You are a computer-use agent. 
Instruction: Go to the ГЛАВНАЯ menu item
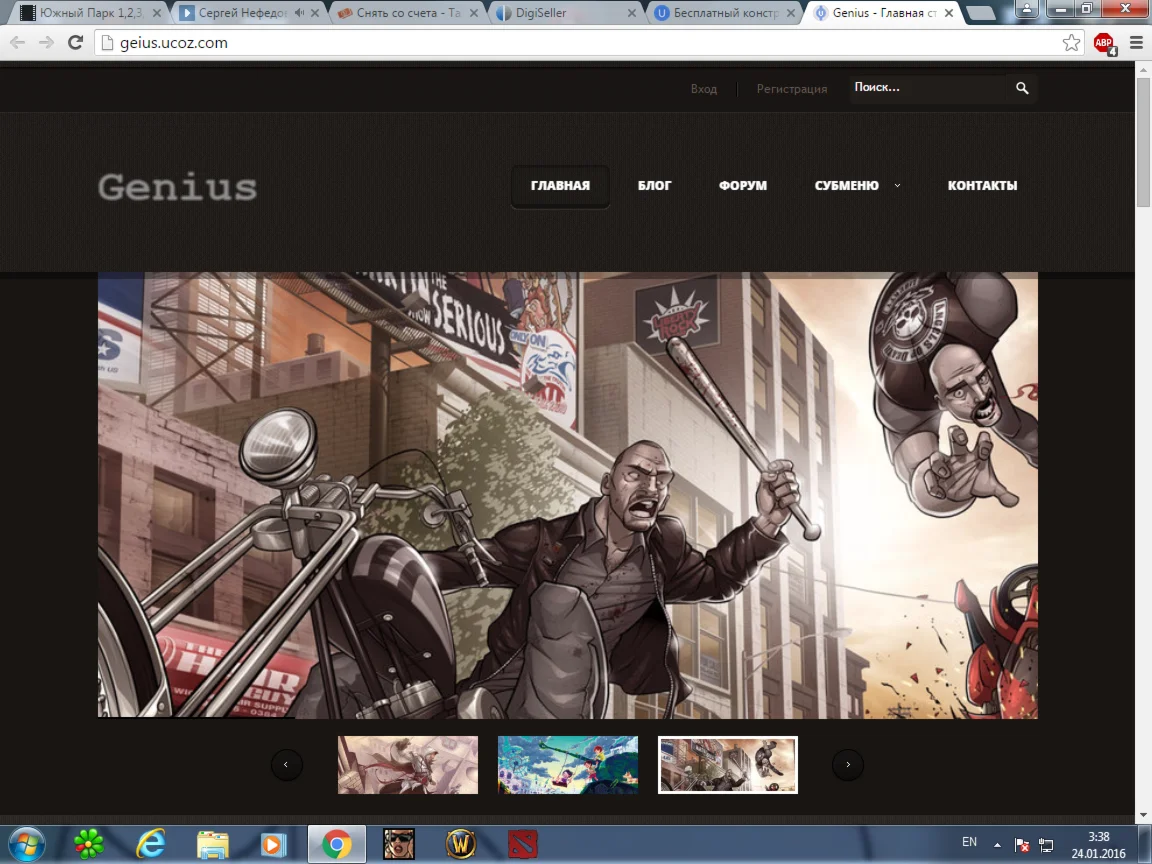click(x=561, y=186)
